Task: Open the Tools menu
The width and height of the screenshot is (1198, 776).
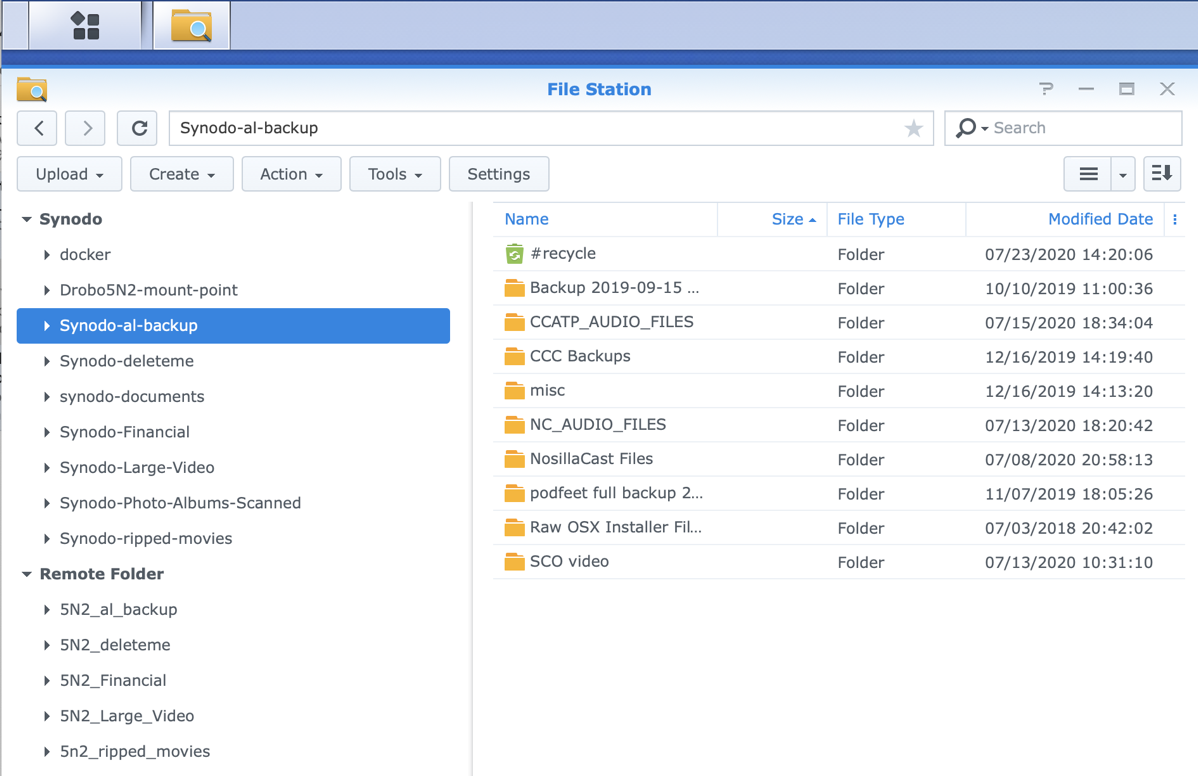Action: coord(394,174)
